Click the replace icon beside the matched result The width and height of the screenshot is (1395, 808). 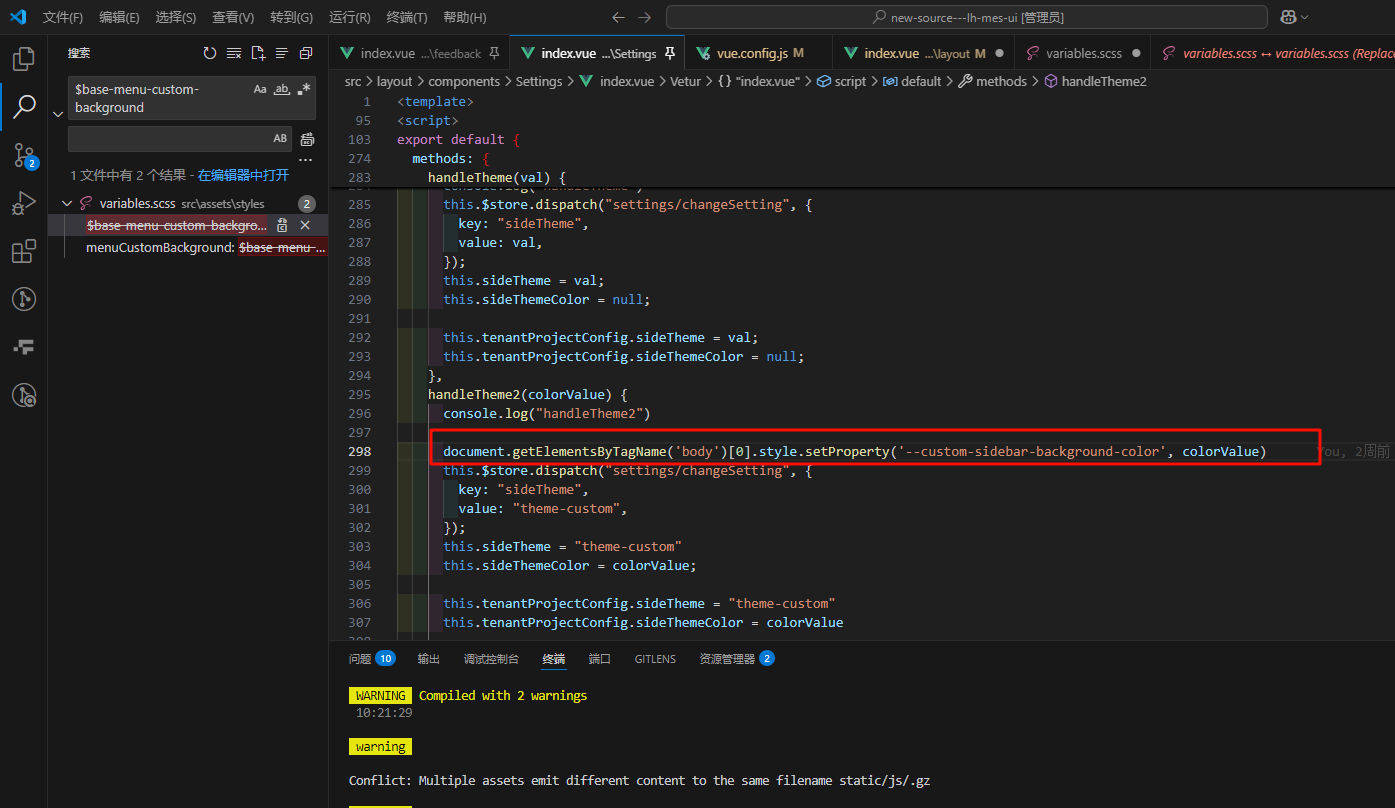tap(281, 226)
